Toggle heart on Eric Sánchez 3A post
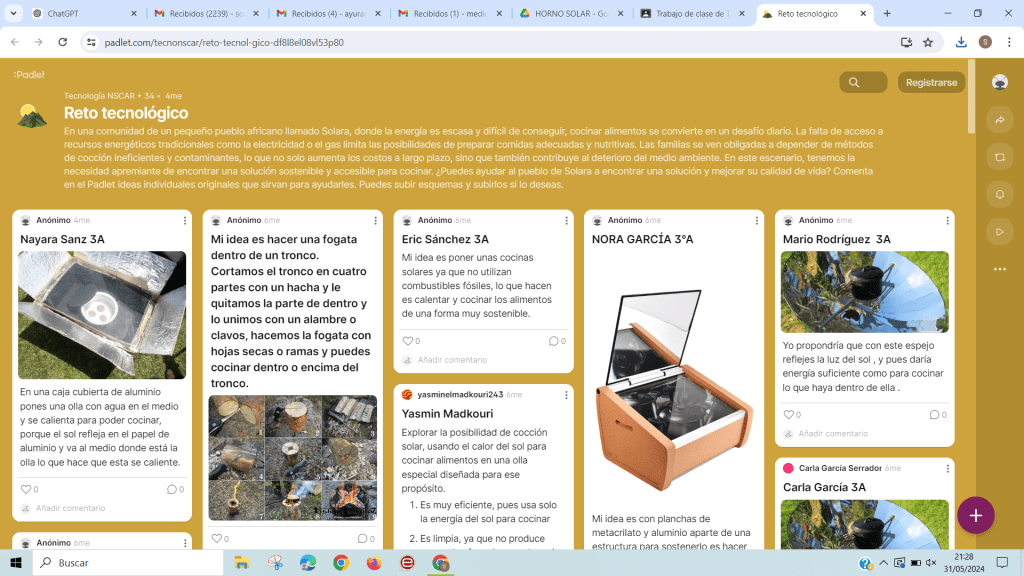This screenshot has height=576, width=1024. [407, 341]
